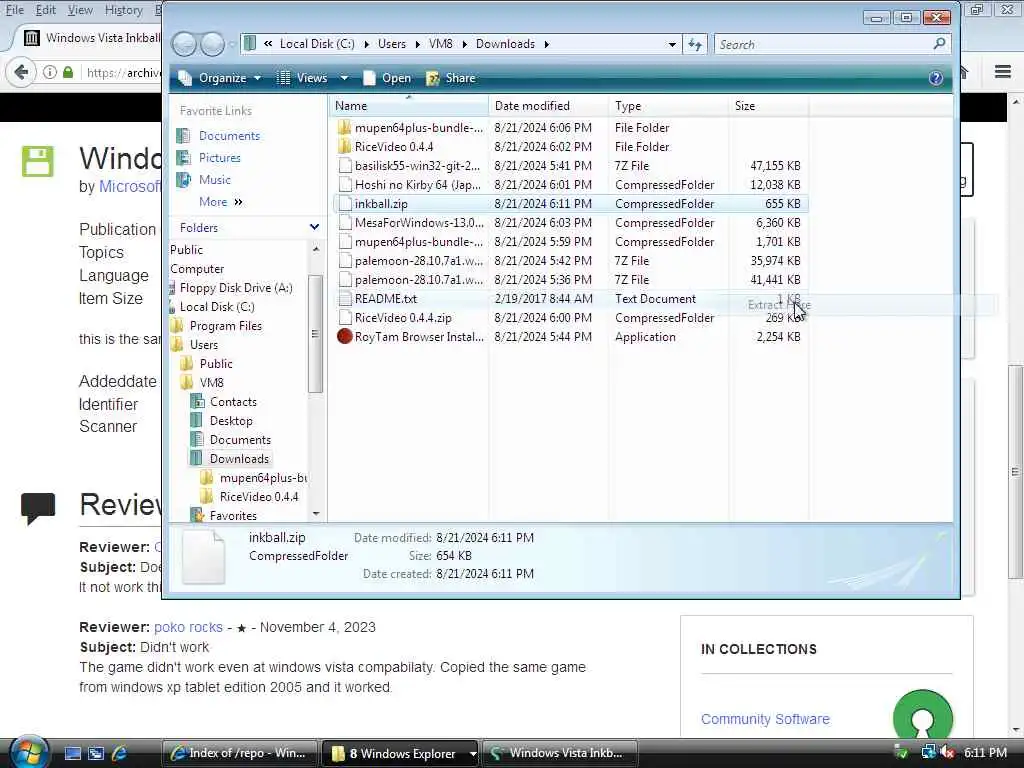Open the poko rocks reviewer link
1024x768 pixels.
tap(188, 627)
